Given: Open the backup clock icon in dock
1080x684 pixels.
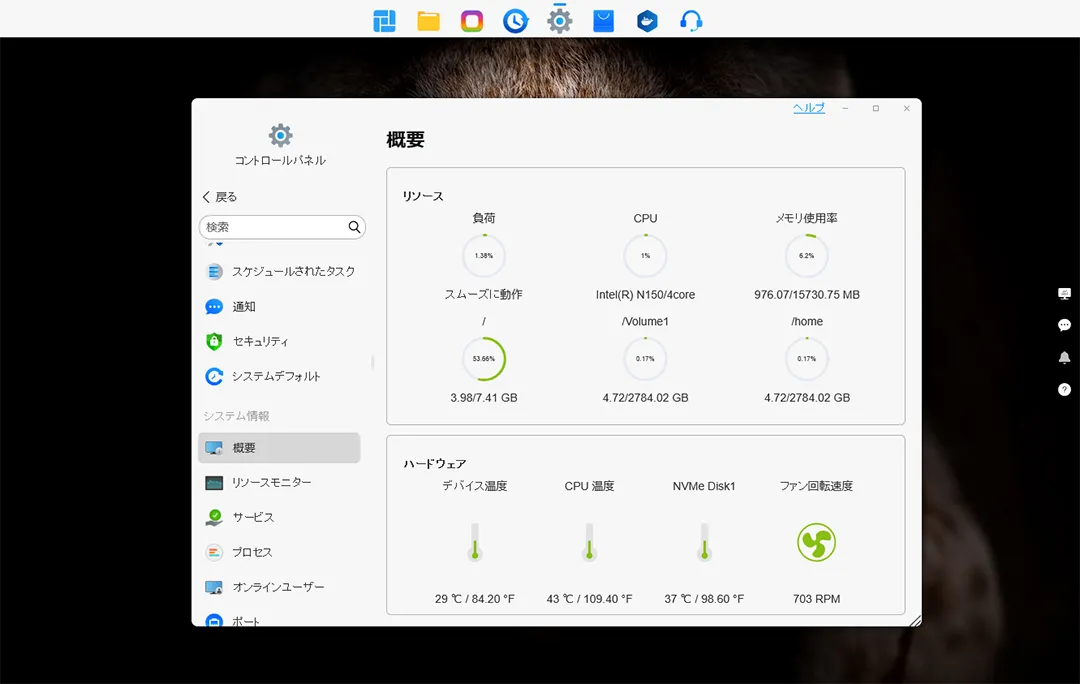Looking at the screenshot, I should coord(515,21).
